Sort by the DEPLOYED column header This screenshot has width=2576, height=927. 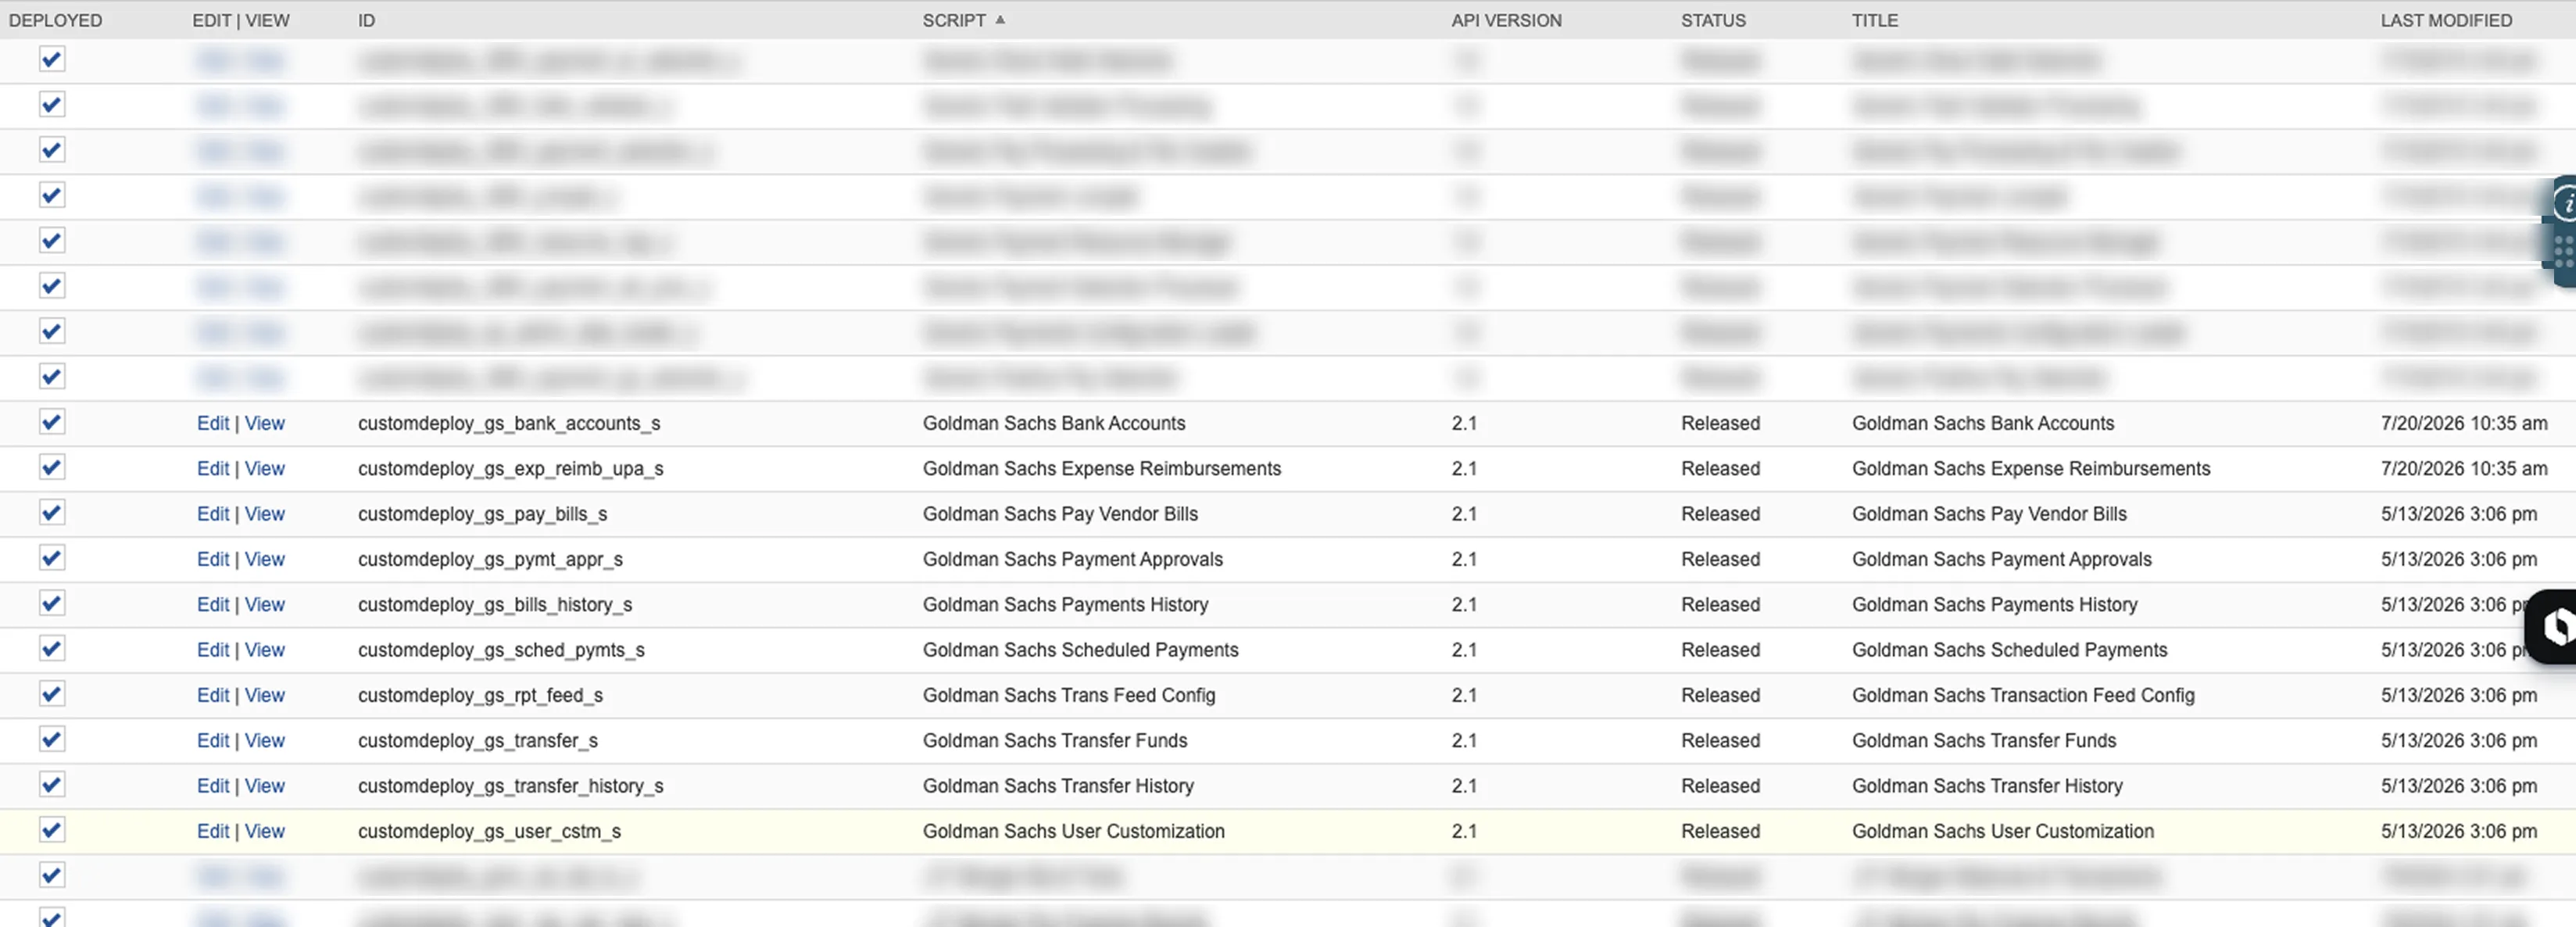[55, 20]
